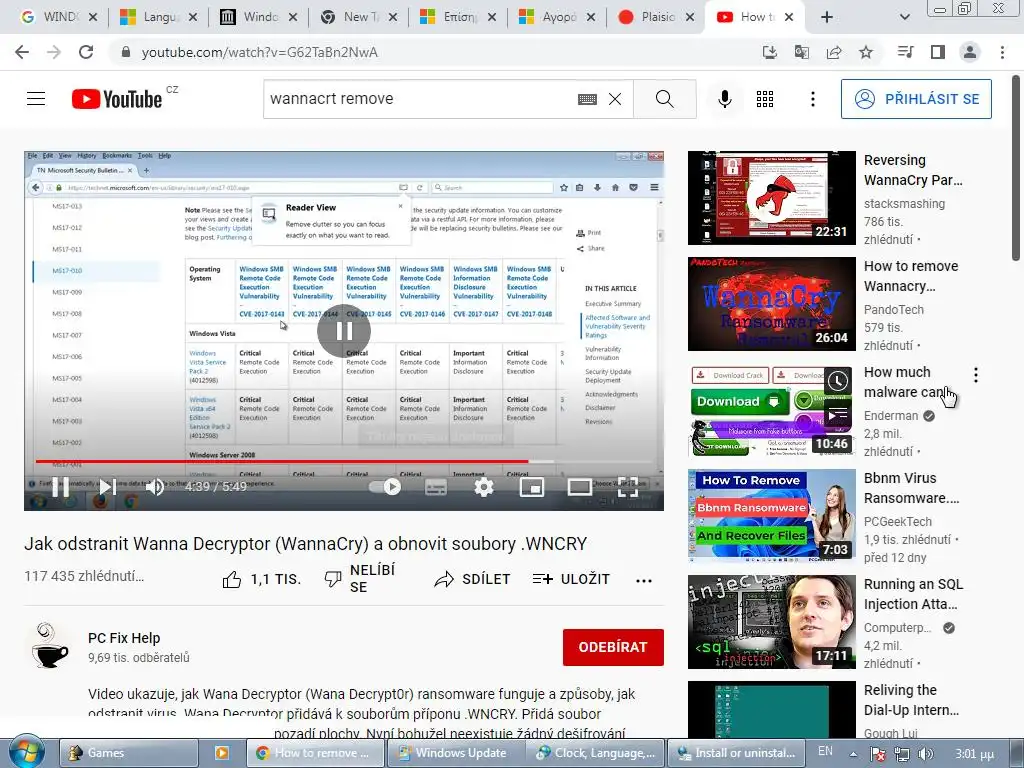Open menu for How much malware video
Viewport: 1024px width, 768px height.
click(976, 375)
